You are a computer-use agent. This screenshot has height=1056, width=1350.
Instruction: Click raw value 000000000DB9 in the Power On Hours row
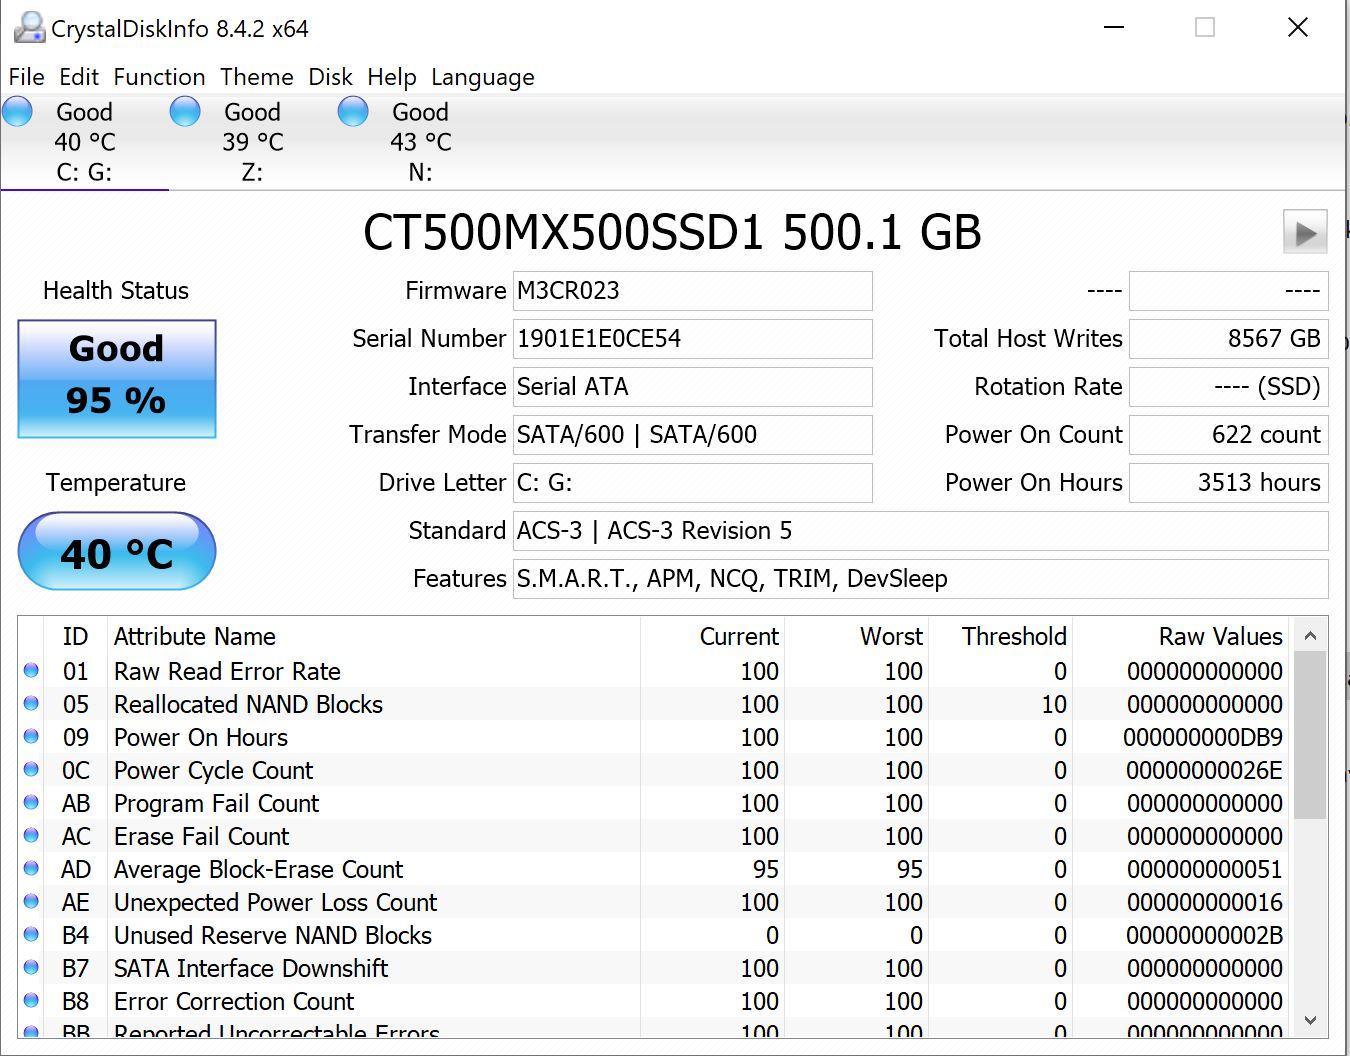1203,738
